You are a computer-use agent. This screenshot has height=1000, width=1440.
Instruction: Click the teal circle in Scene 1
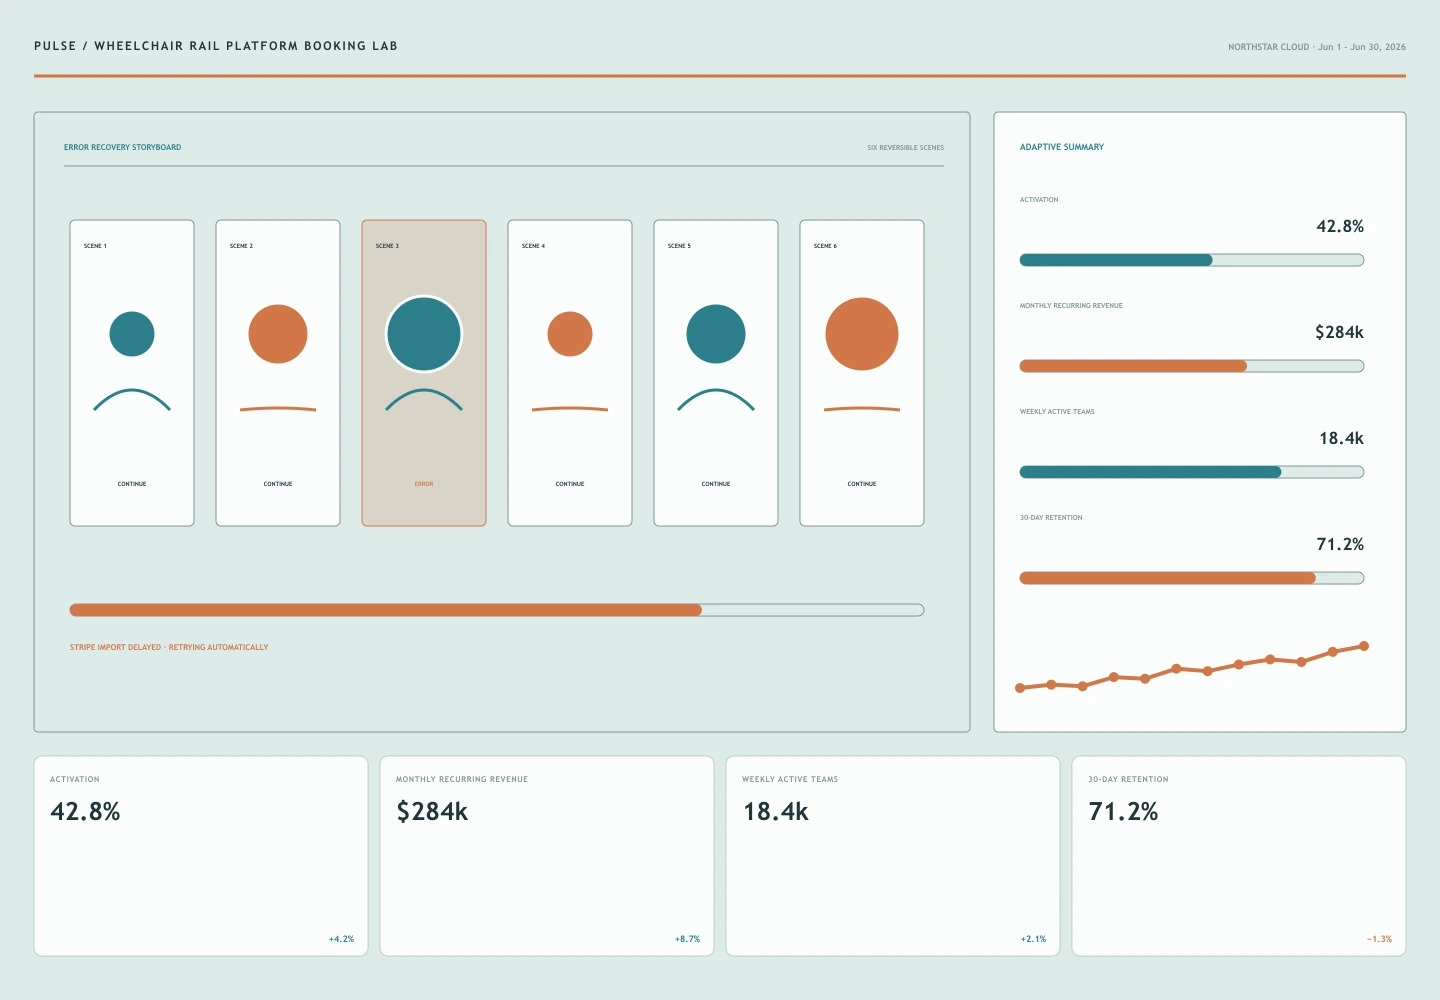coord(132,334)
